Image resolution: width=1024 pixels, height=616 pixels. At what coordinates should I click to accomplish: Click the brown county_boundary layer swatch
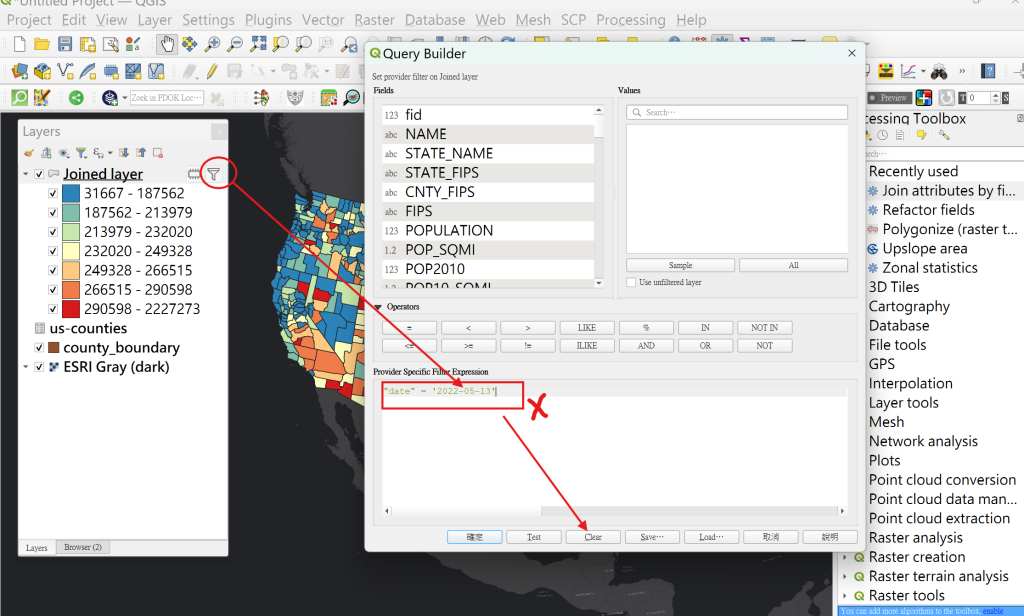[x=54, y=348]
